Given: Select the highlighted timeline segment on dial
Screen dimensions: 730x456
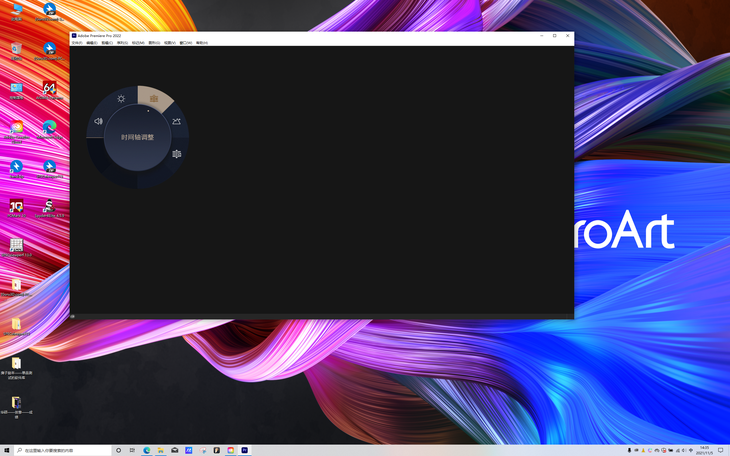Looking at the screenshot, I should click(154, 99).
